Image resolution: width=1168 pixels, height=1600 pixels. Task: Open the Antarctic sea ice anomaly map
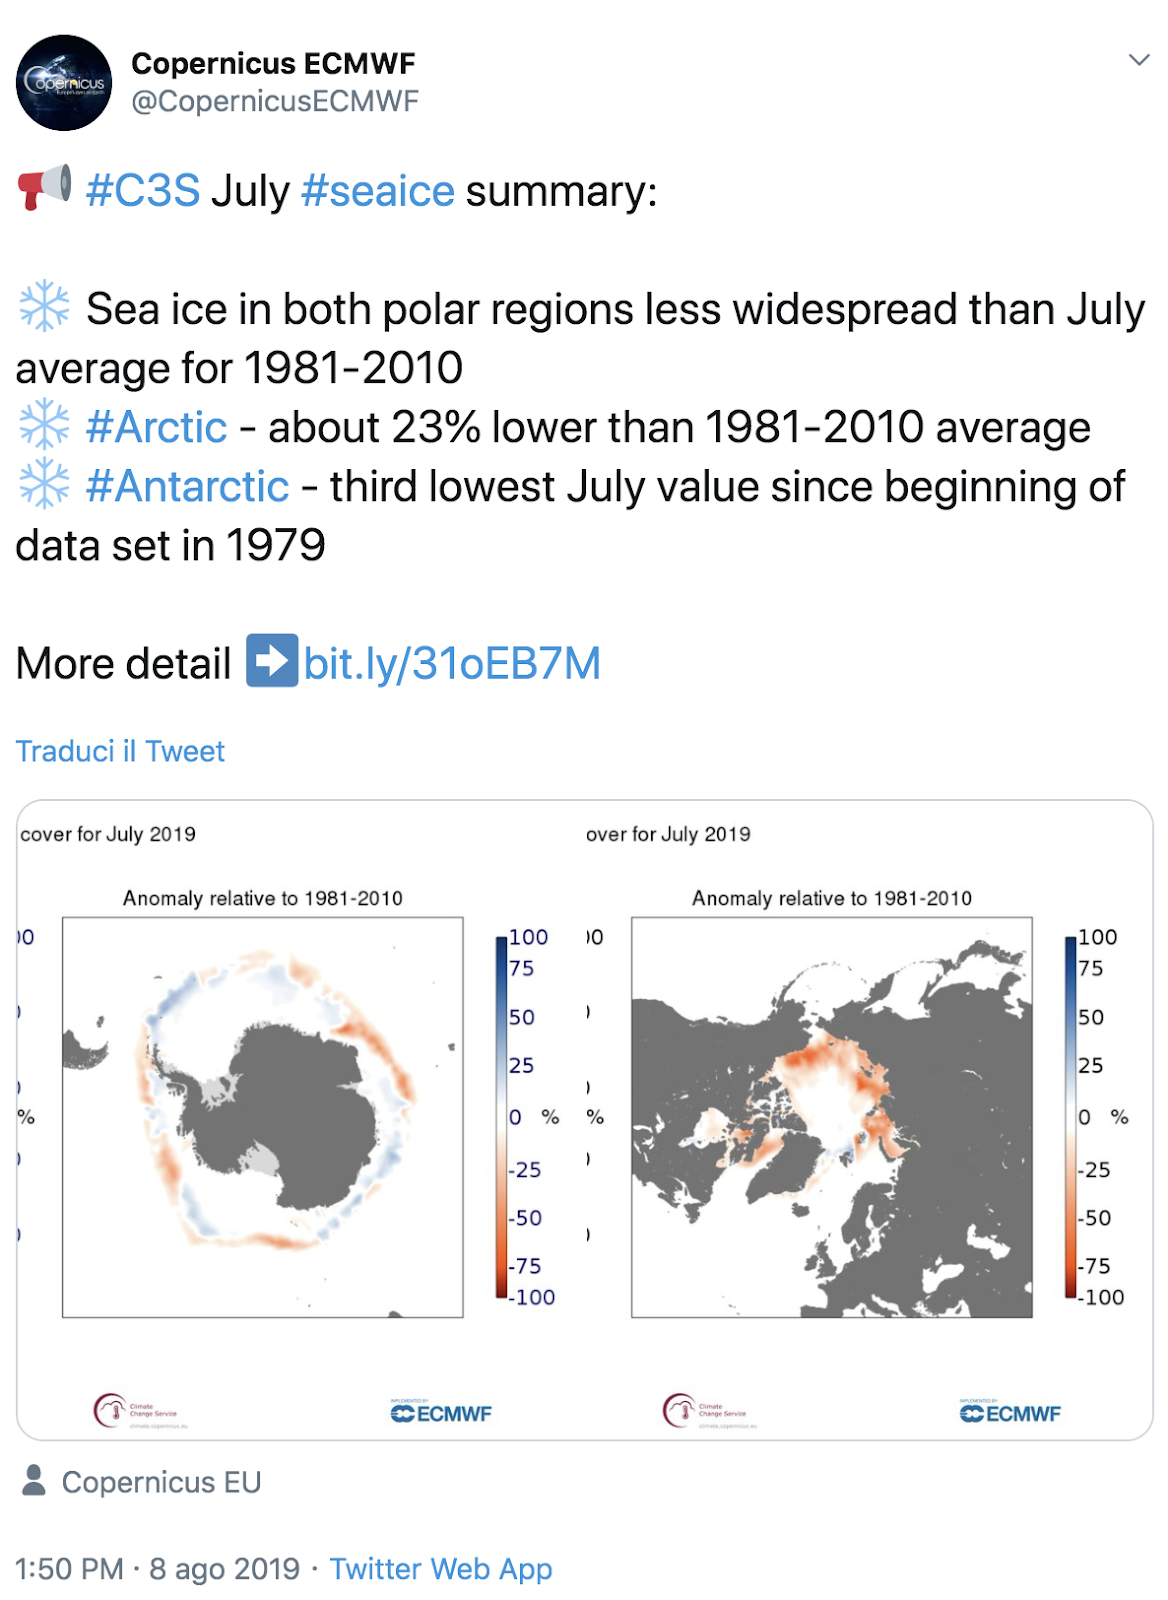coord(263,1117)
